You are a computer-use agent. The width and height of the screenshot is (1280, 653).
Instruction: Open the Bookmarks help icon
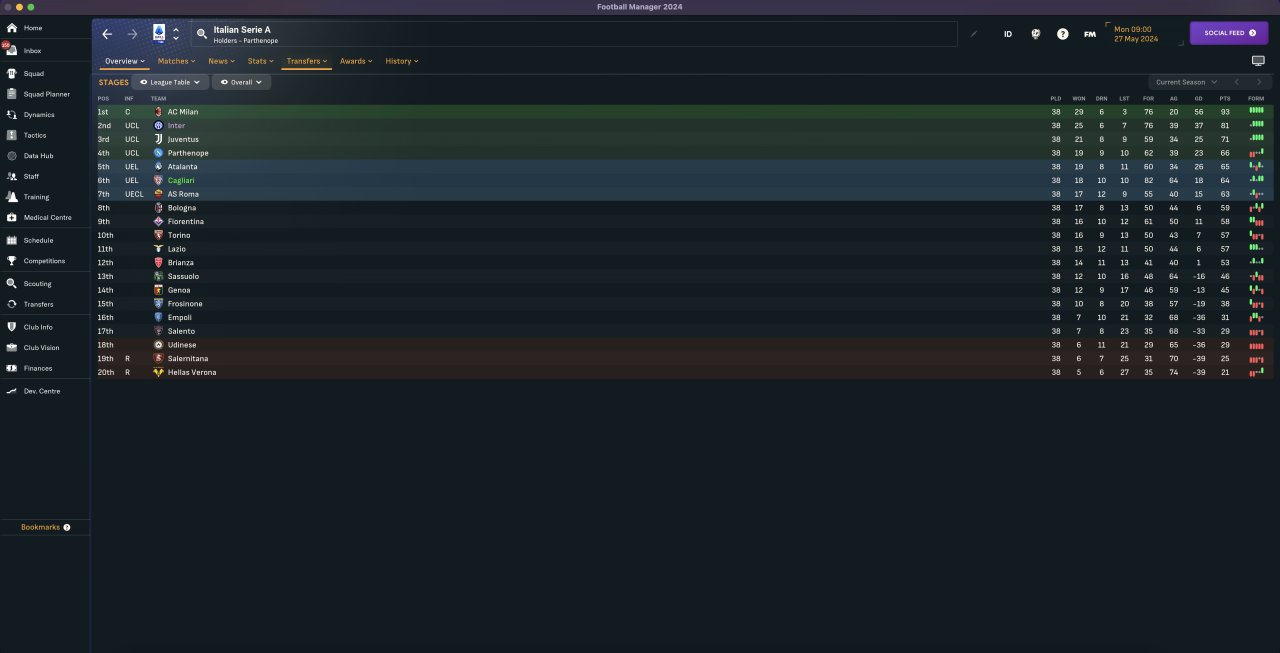click(67, 527)
